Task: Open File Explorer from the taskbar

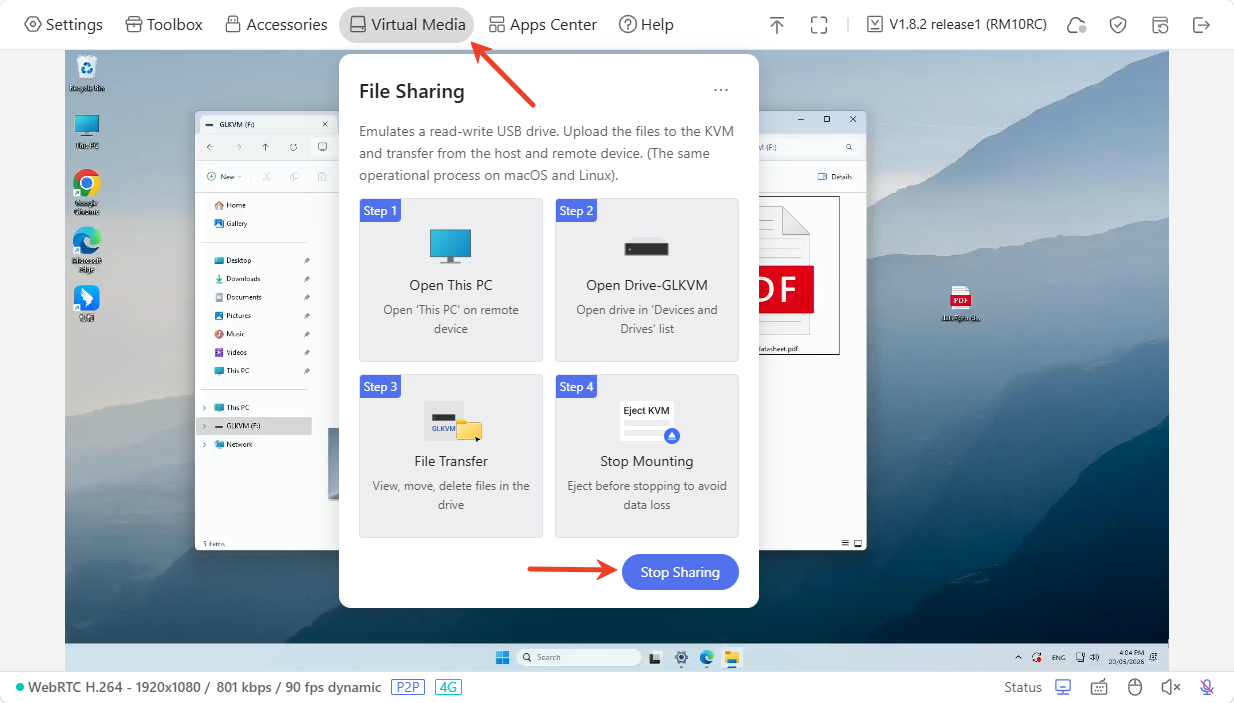Action: 732,657
